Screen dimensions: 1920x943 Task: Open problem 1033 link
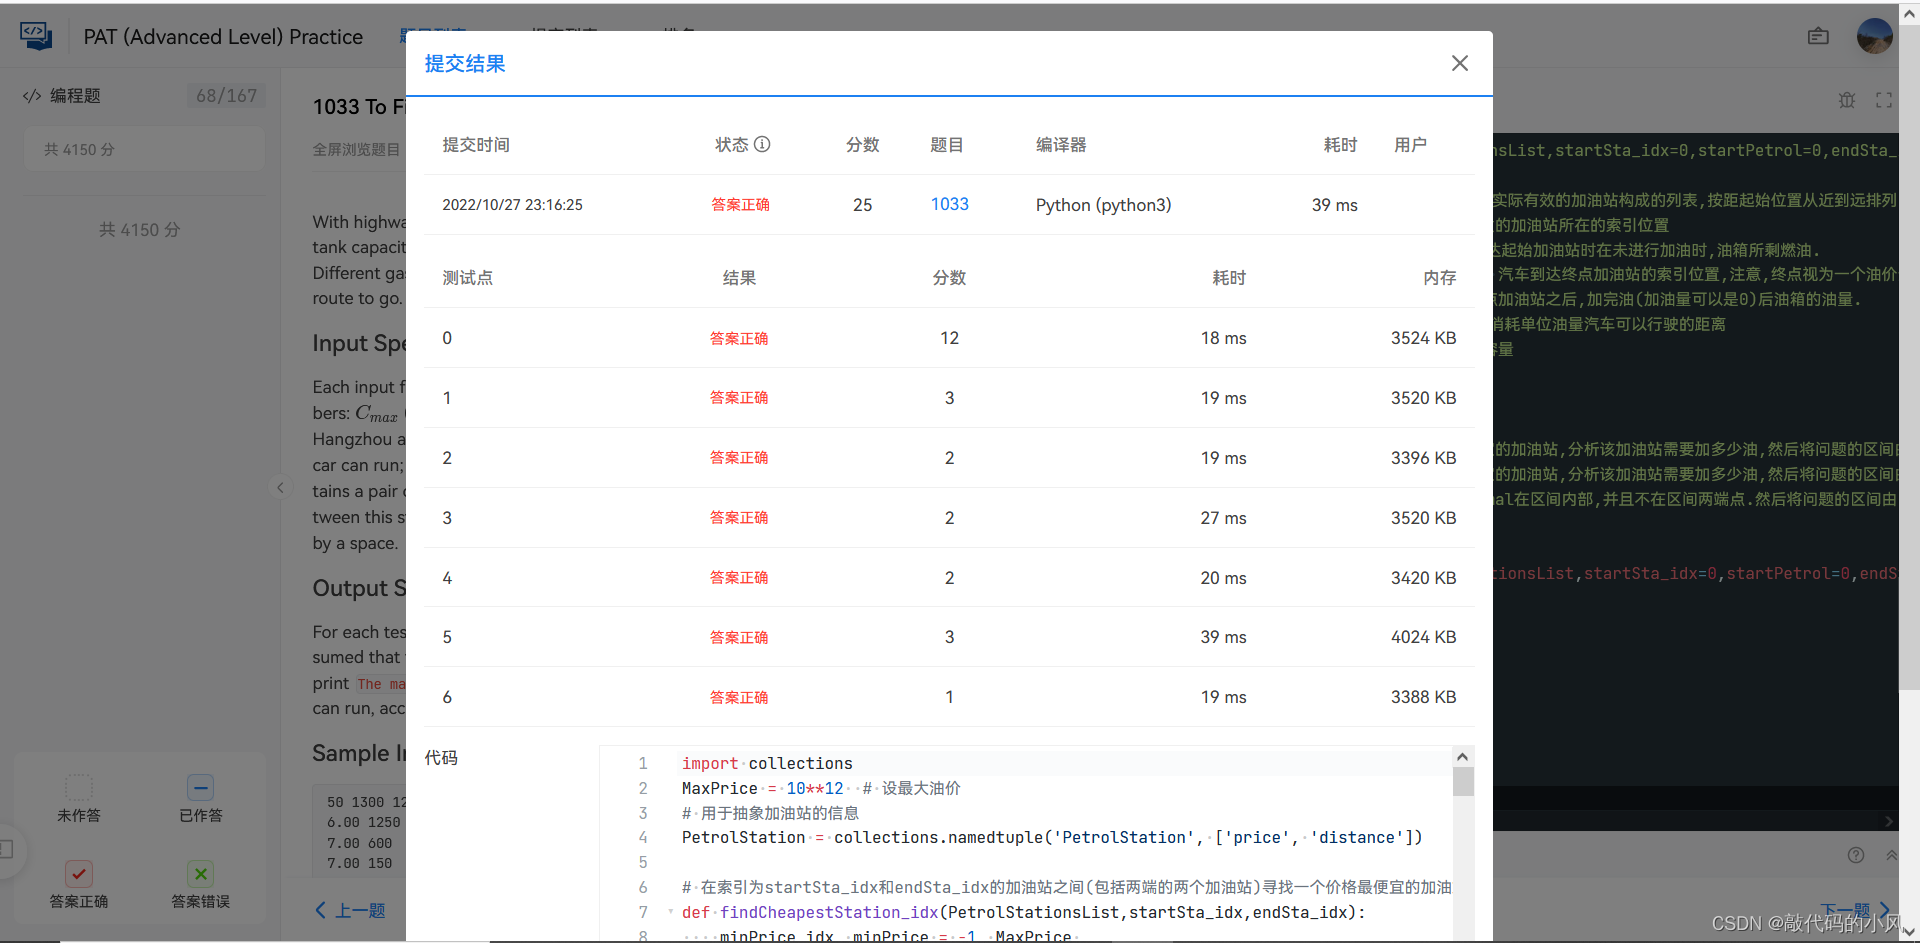[x=949, y=204]
